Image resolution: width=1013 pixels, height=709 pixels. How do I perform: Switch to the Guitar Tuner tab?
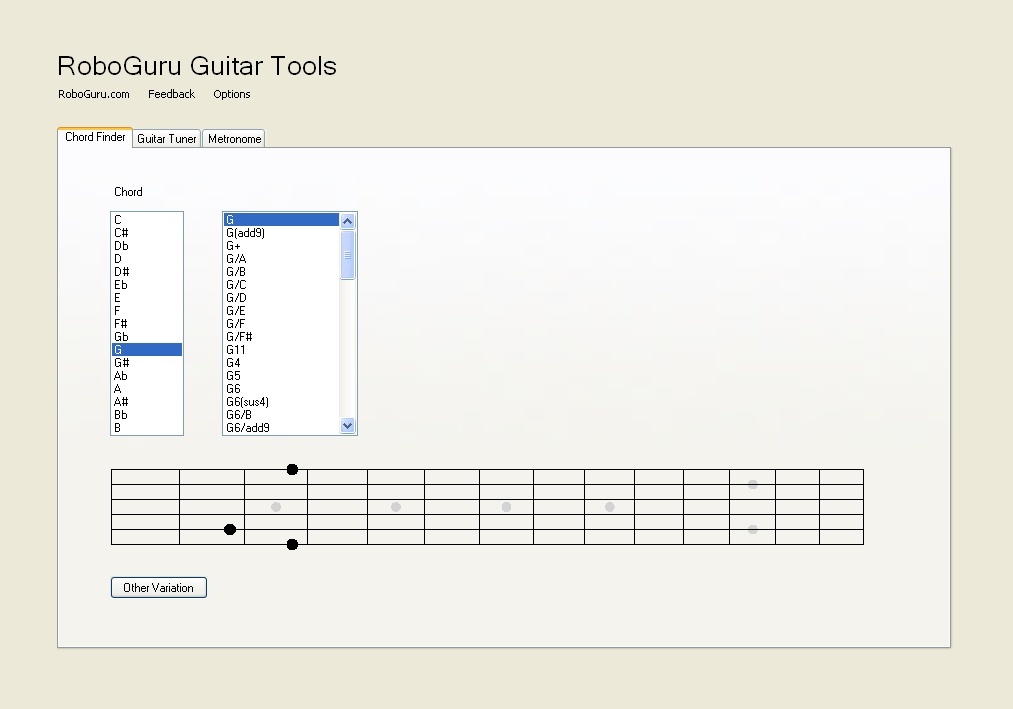(166, 138)
